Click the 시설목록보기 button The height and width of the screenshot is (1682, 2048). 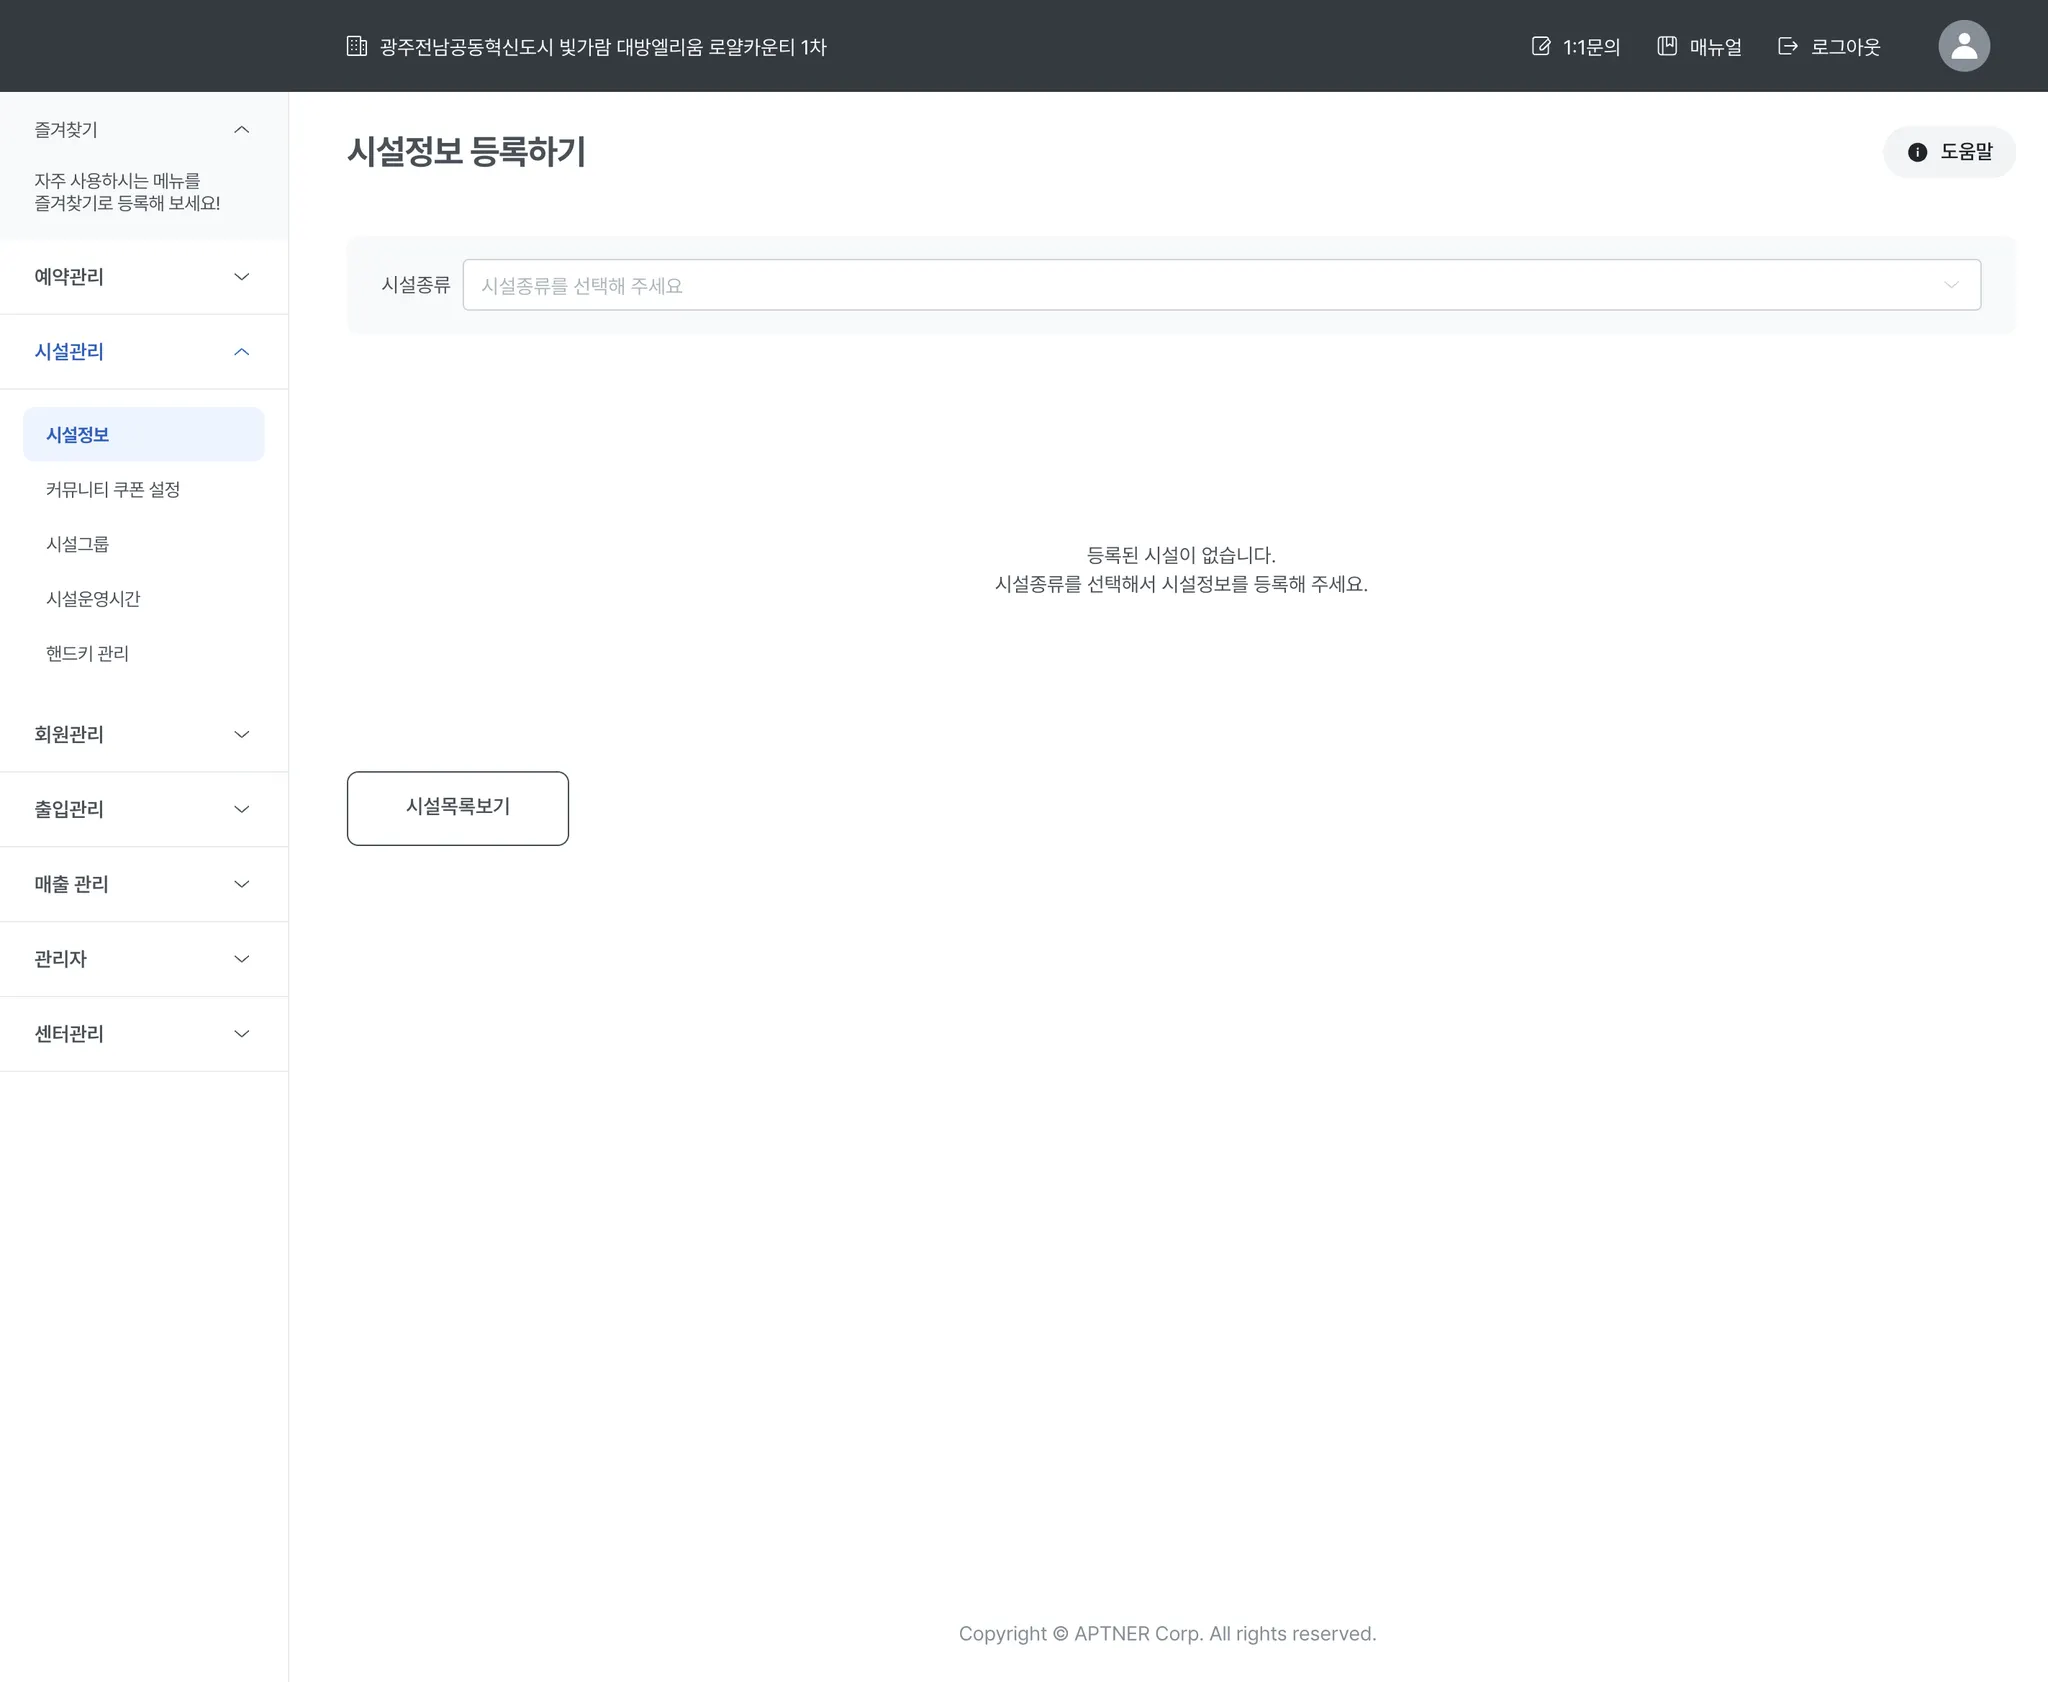click(458, 808)
